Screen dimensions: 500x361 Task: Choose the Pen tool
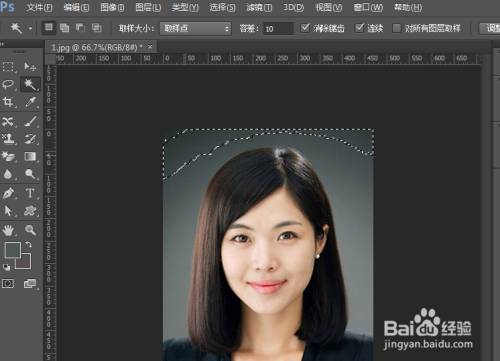point(8,193)
